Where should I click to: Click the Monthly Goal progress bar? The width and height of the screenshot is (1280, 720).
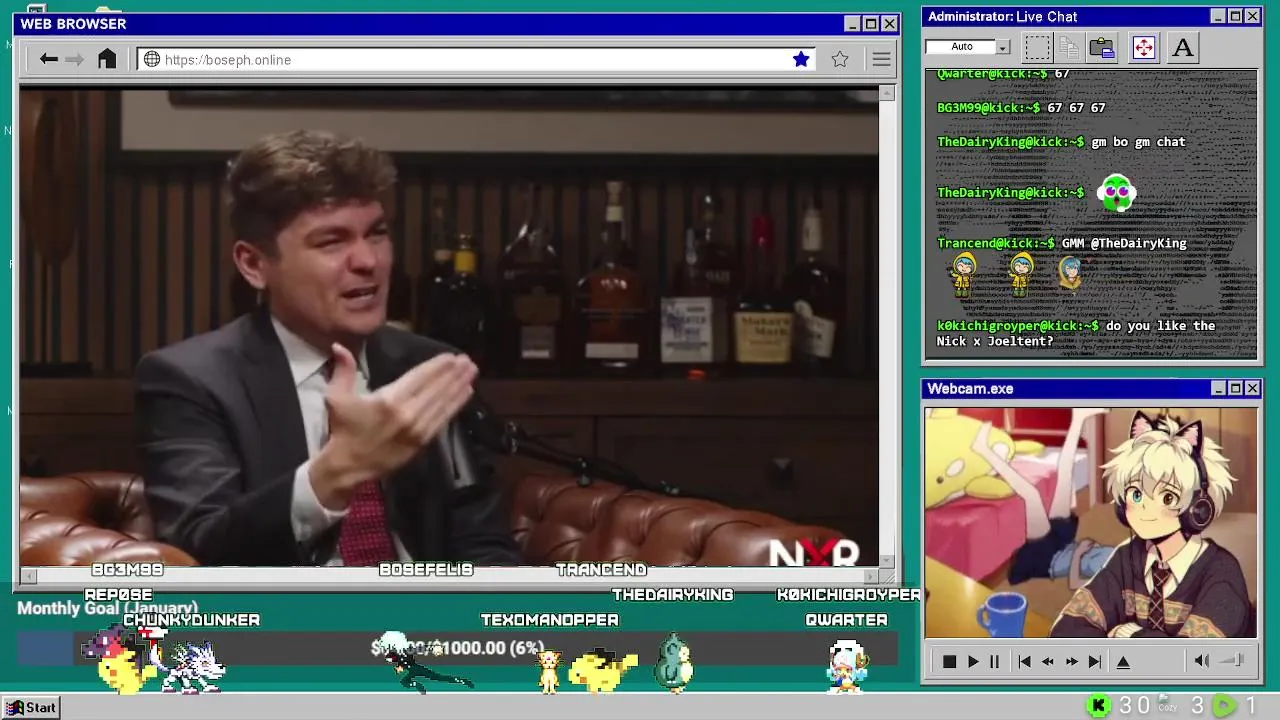[x=458, y=648]
